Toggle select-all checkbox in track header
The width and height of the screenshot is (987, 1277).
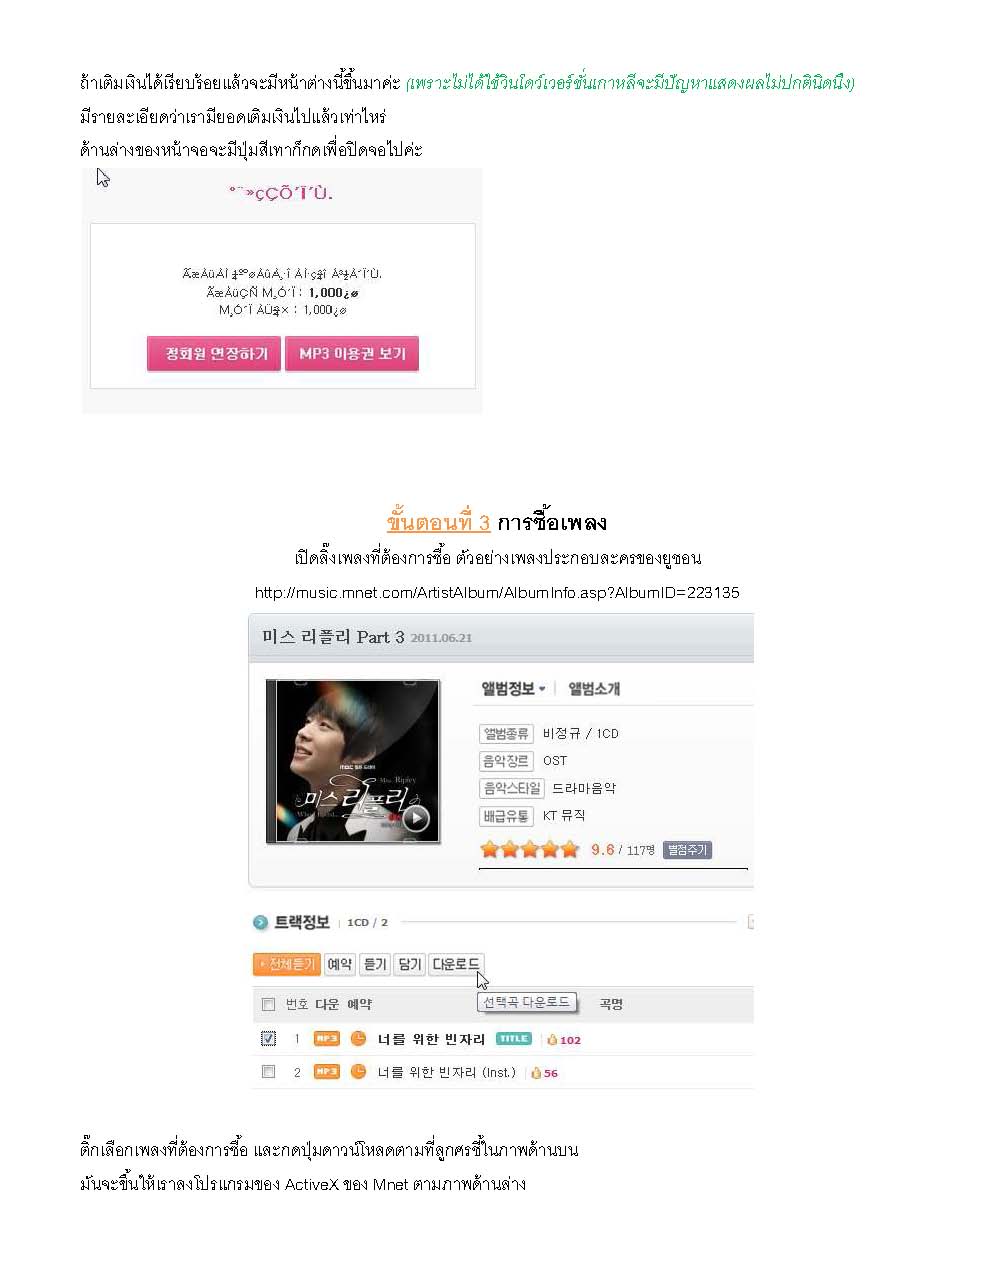[268, 1004]
